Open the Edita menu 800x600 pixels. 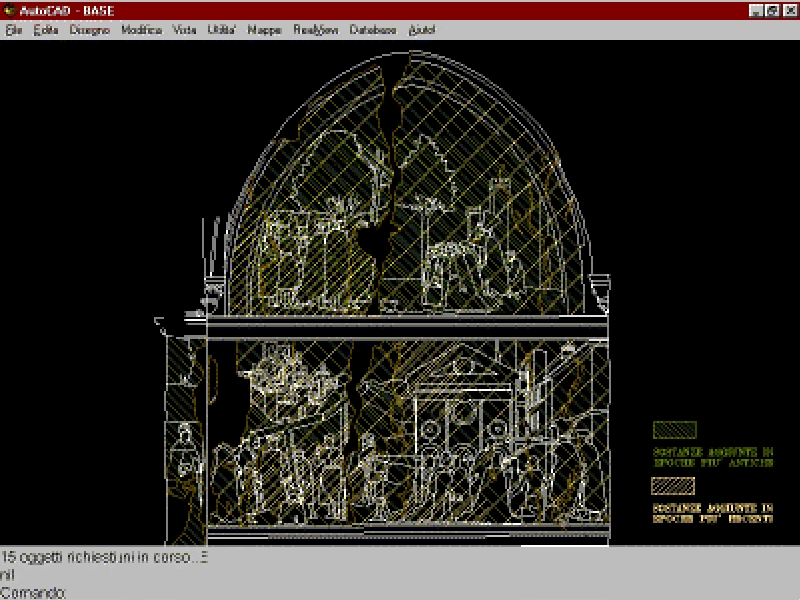click(x=46, y=30)
